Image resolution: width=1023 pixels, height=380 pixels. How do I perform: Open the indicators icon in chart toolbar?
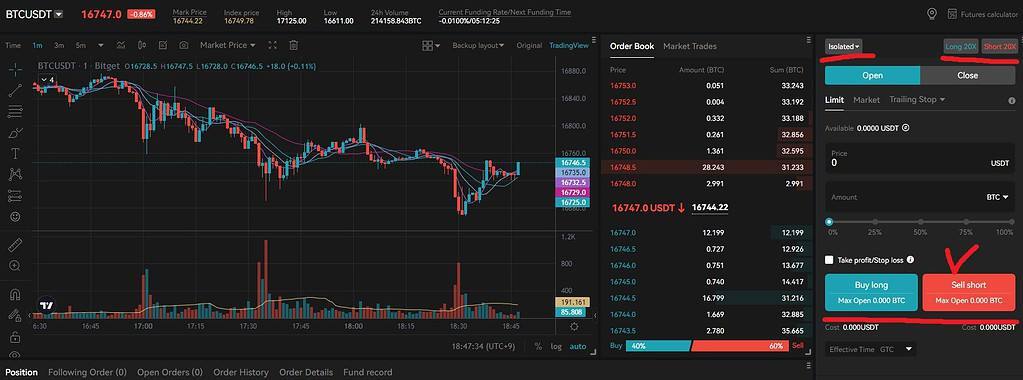coord(121,45)
